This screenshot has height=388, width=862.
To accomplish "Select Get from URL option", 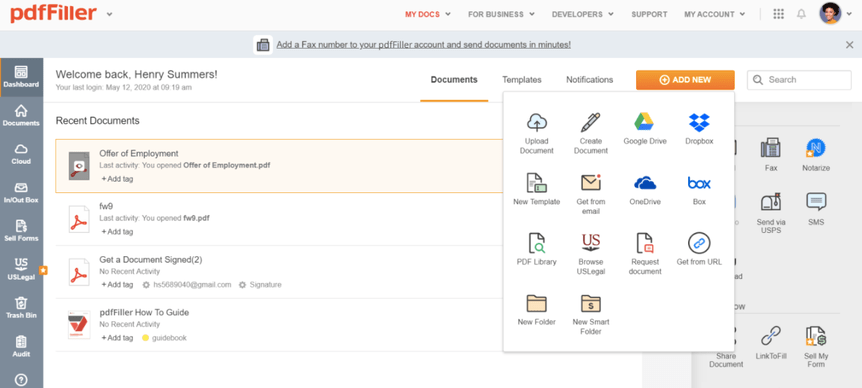I will pos(699,249).
